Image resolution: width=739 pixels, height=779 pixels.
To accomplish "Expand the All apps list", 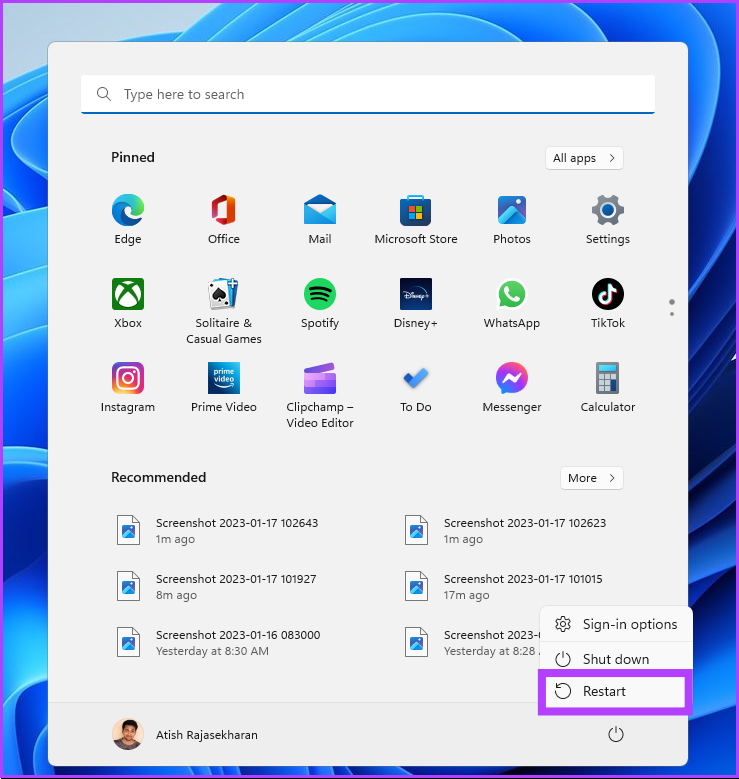I will point(585,158).
